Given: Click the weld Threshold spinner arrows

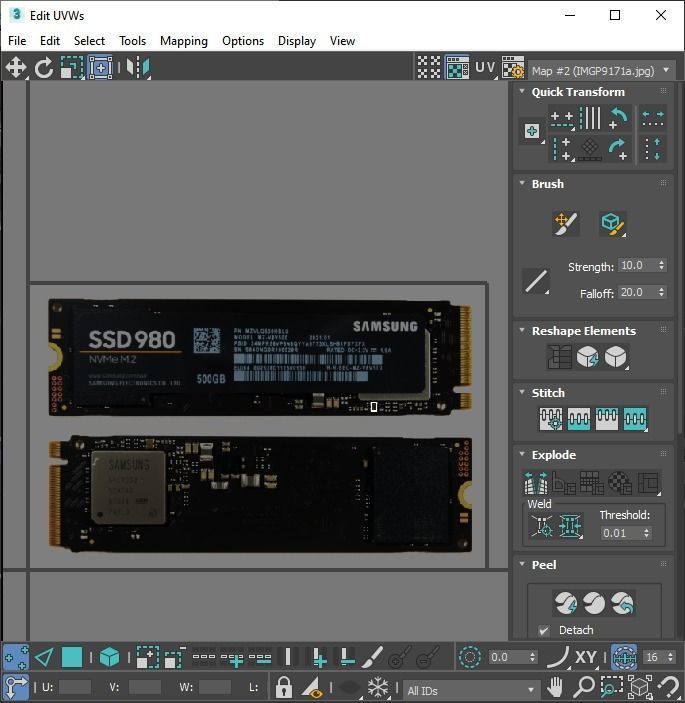Looking at the screenshot, I should [646, 533].
